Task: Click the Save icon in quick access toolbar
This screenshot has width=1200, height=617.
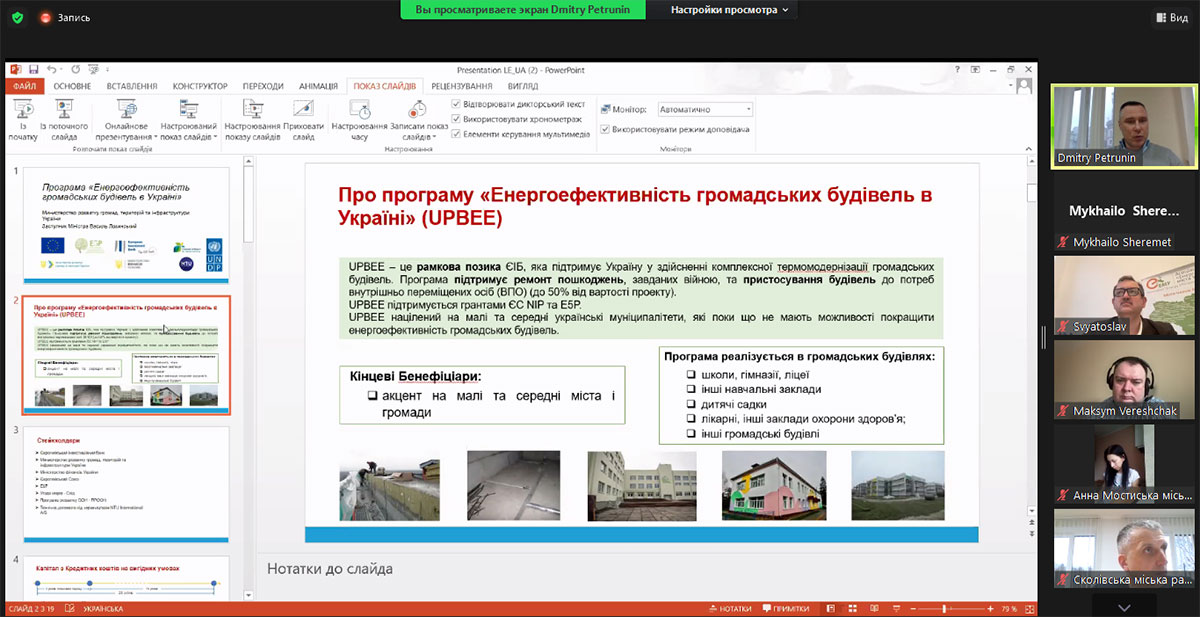Action: [x=34, y=69]
